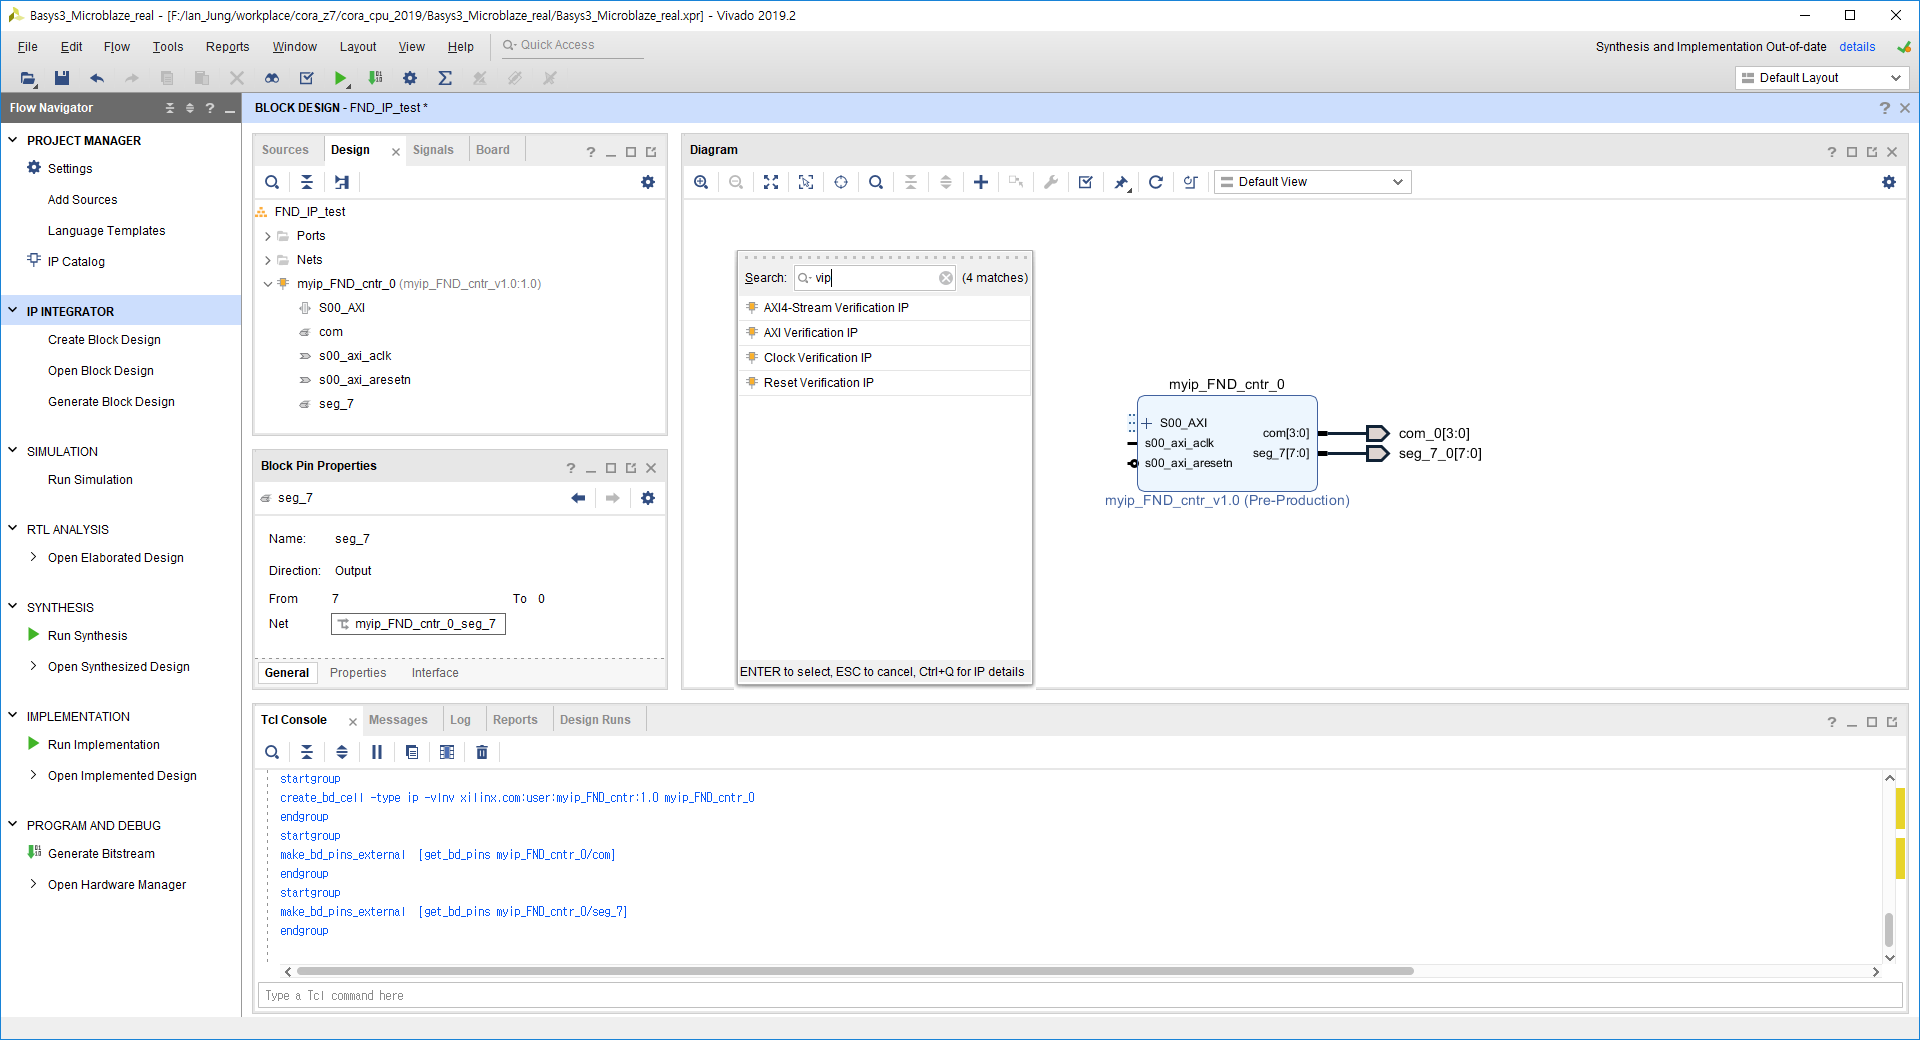Switch to the Sources tab
The width and height of the screenshot is (1920, 1040).
285,150
